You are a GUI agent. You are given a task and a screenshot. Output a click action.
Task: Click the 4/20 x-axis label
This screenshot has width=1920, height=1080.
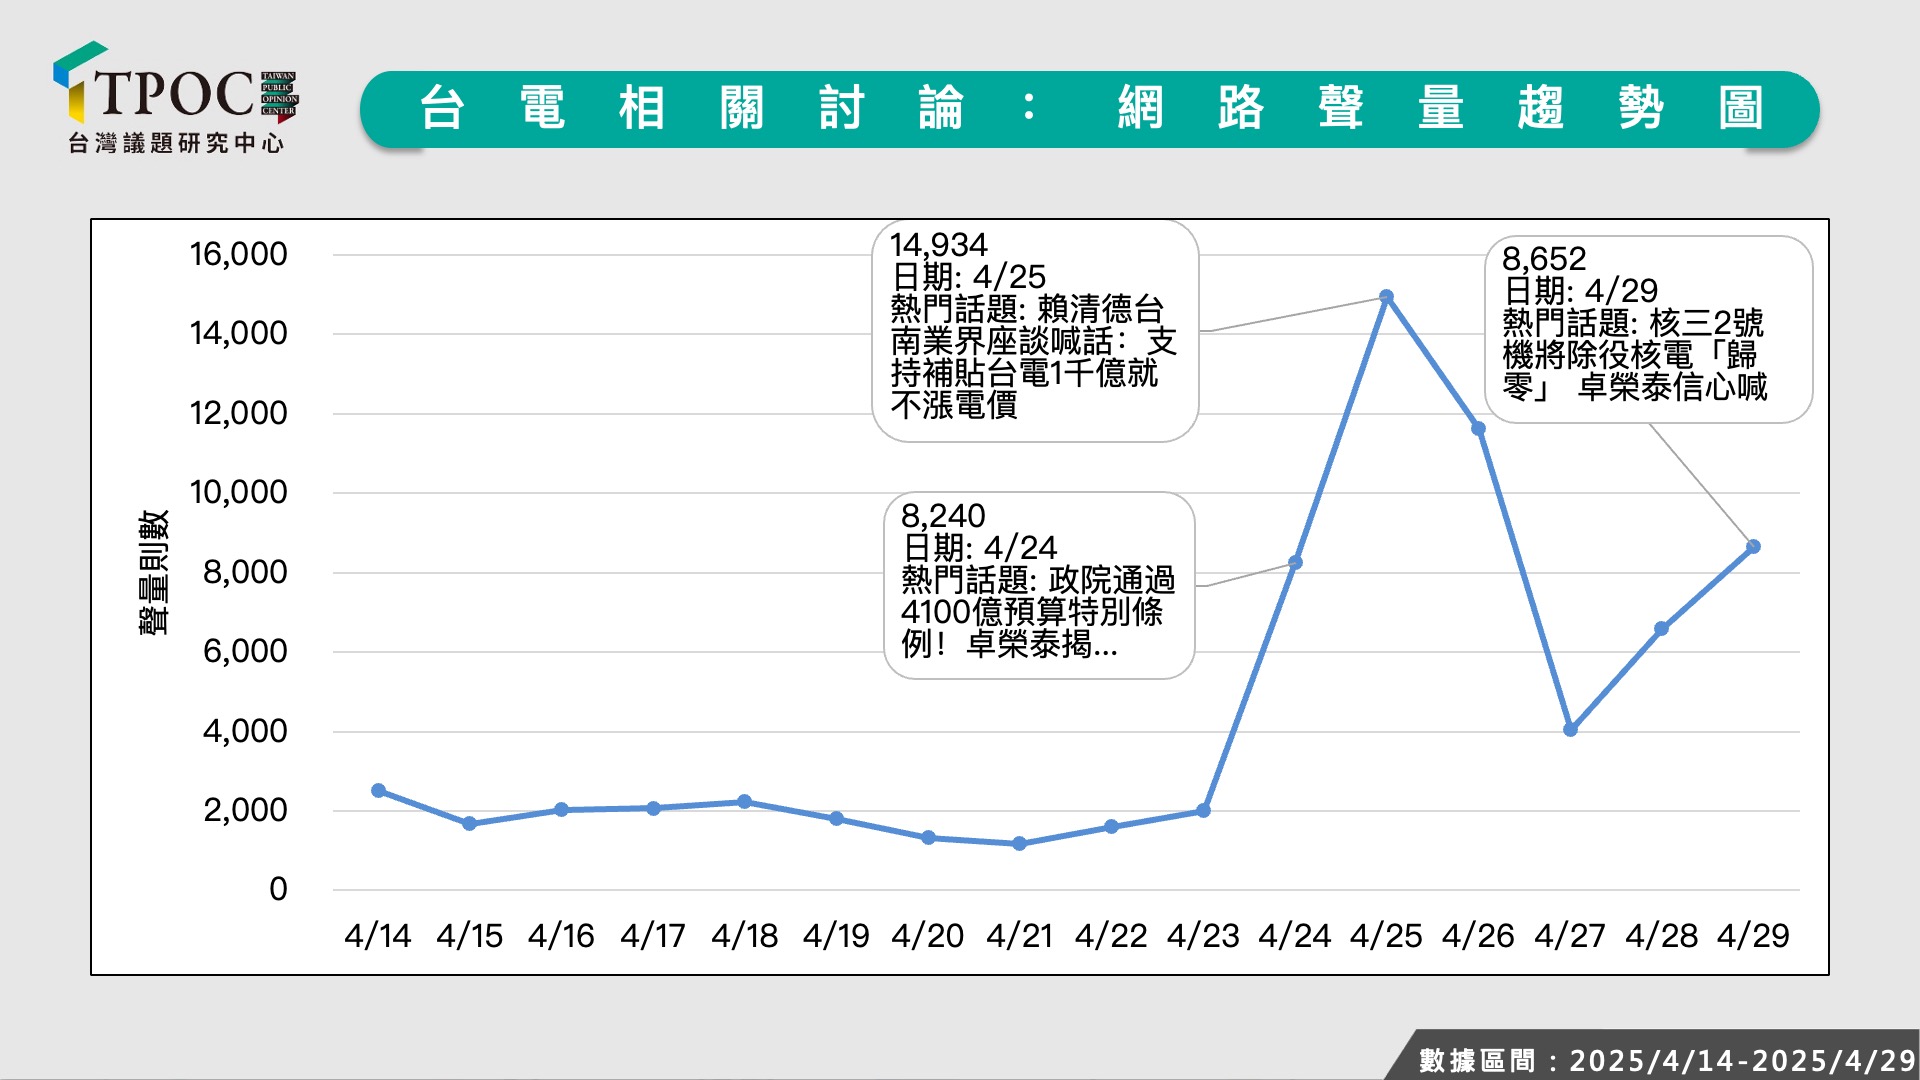[x=927, y=936]
